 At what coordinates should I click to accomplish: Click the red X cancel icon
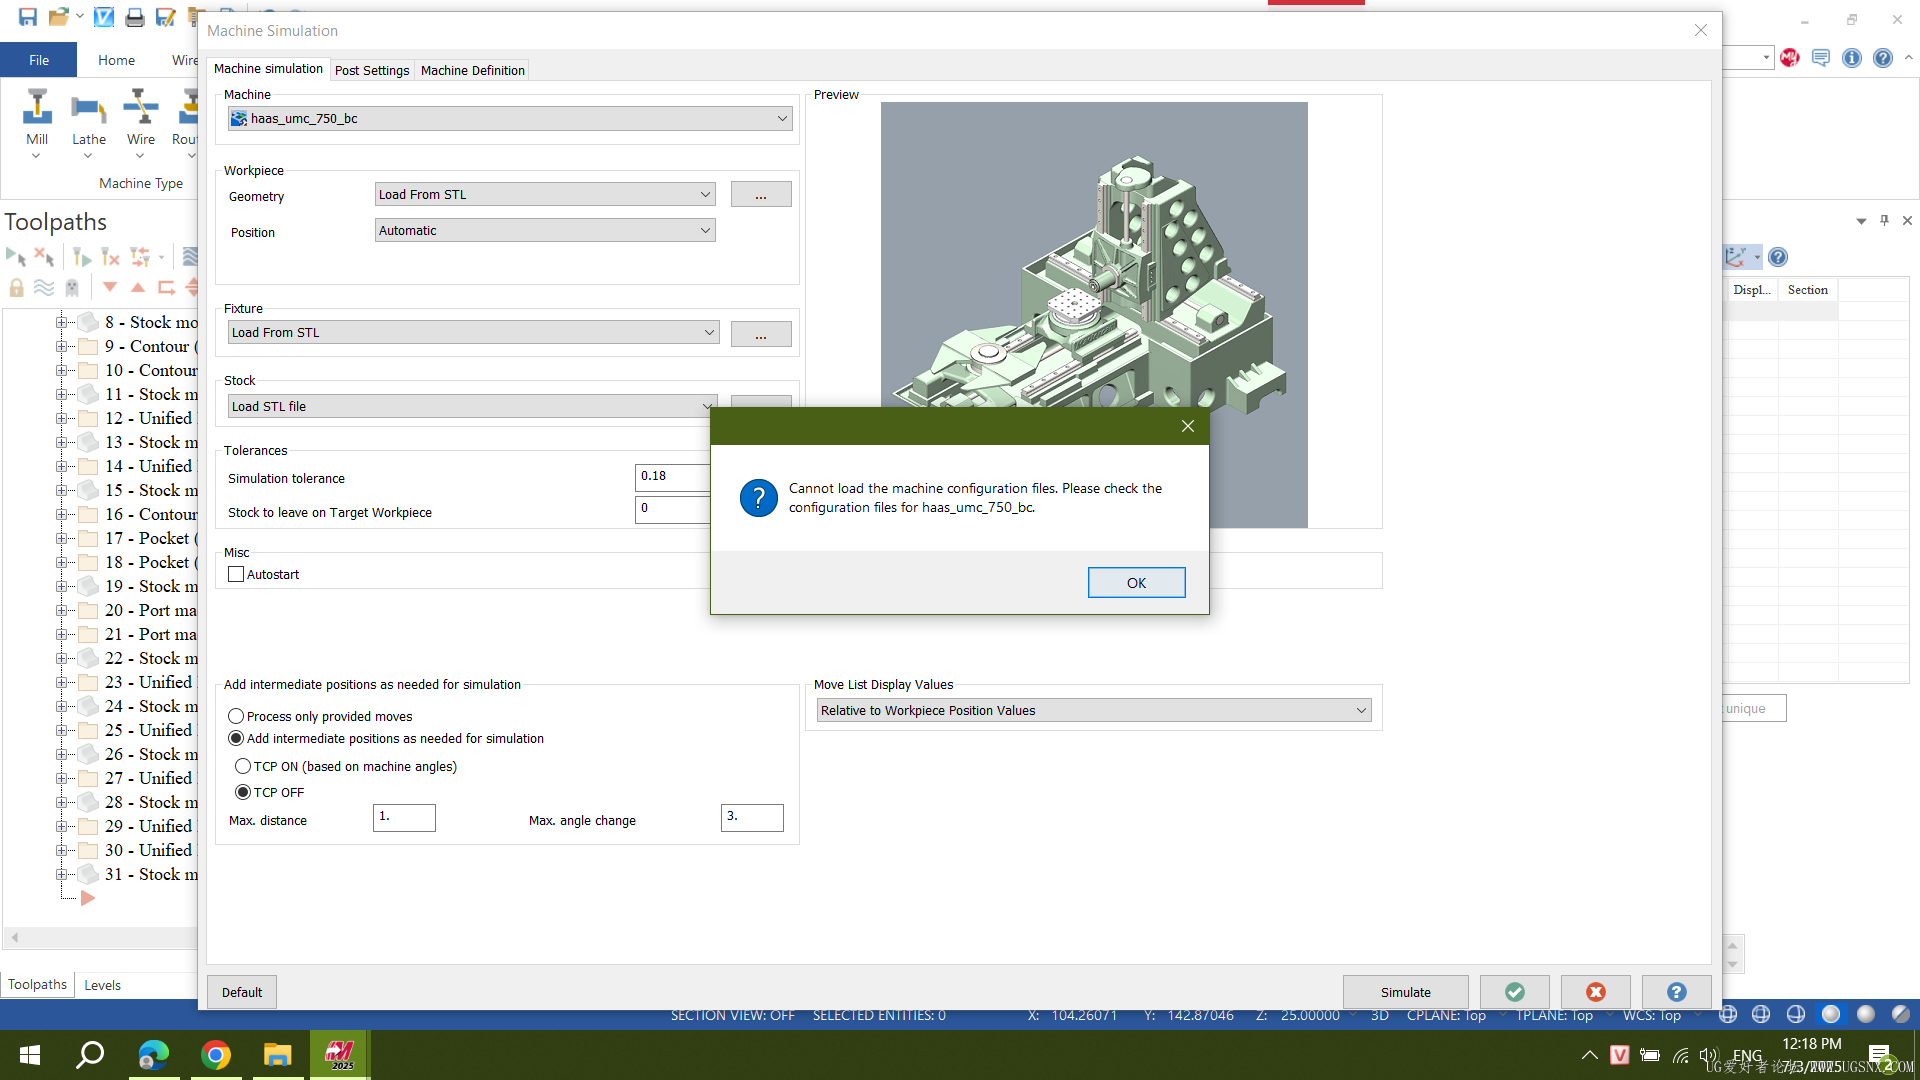[x=1595, y=992]
